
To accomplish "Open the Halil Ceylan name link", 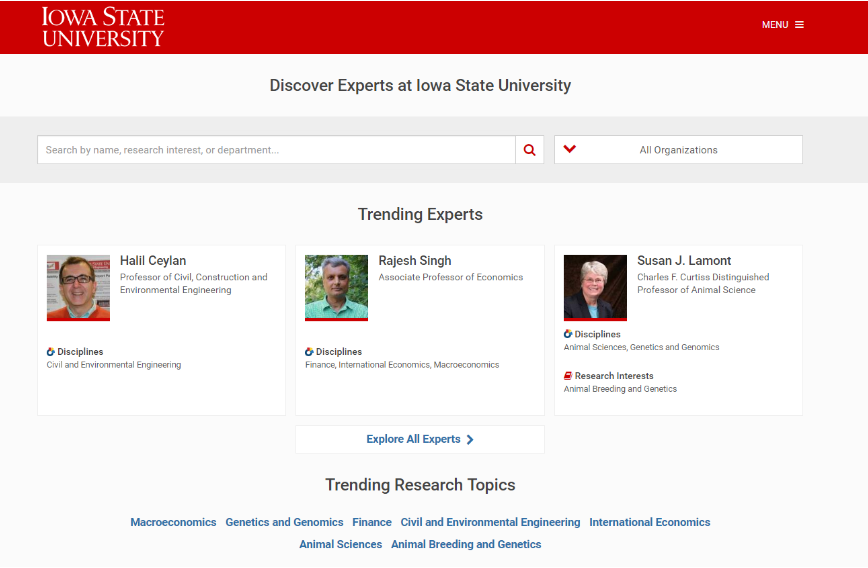I will [153, 261].
